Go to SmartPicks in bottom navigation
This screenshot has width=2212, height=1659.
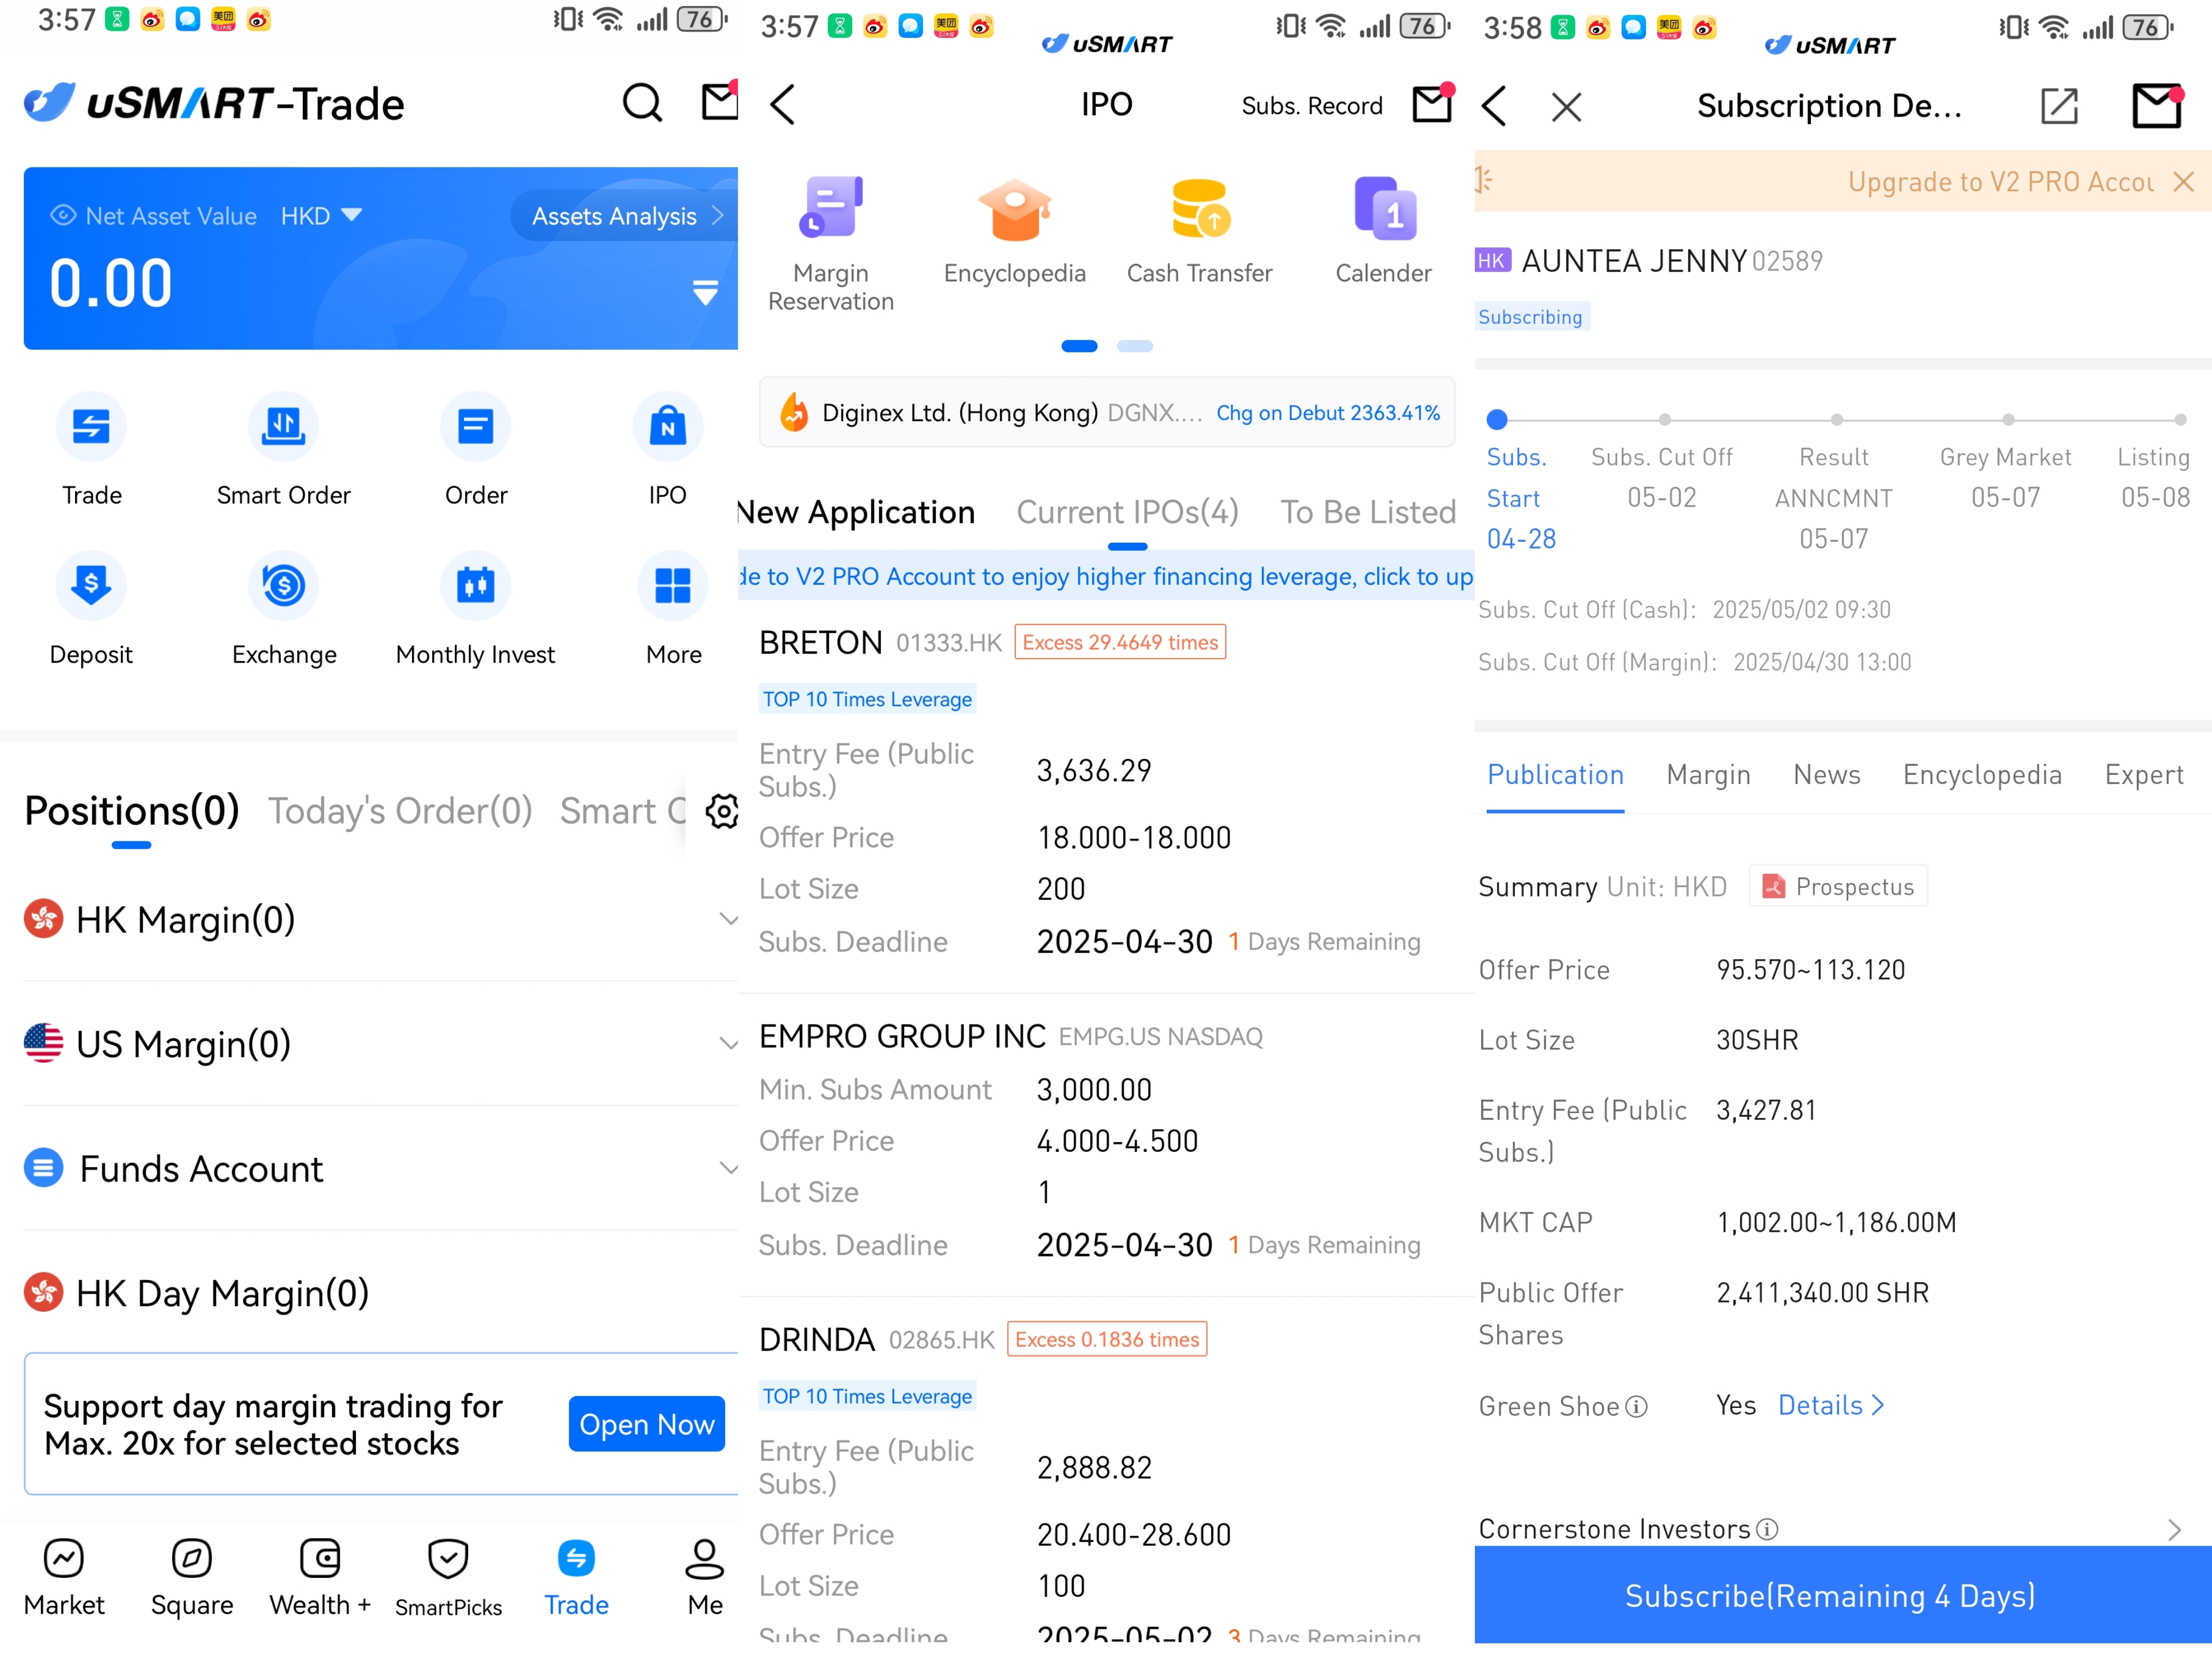coord(448,1578)
